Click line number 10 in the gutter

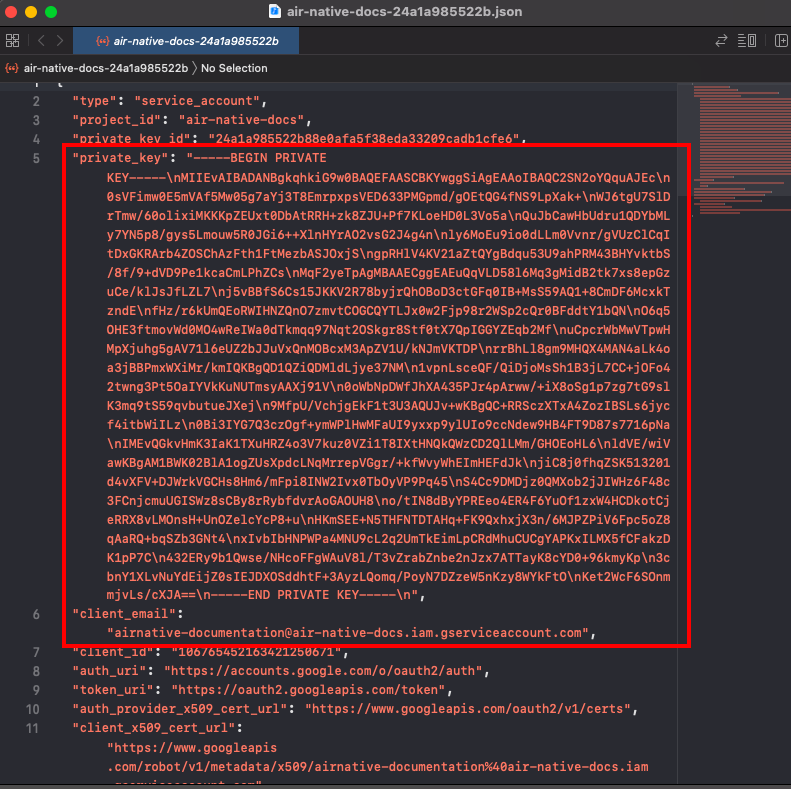click(x=33, y=709)
